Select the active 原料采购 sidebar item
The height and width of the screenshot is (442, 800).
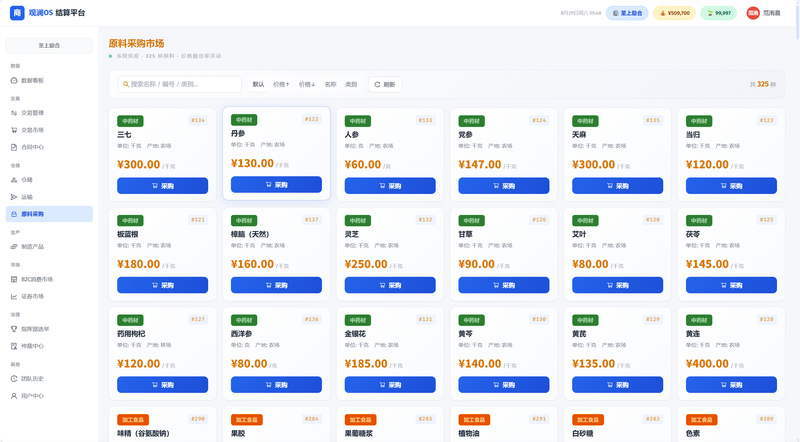[49, 214]
